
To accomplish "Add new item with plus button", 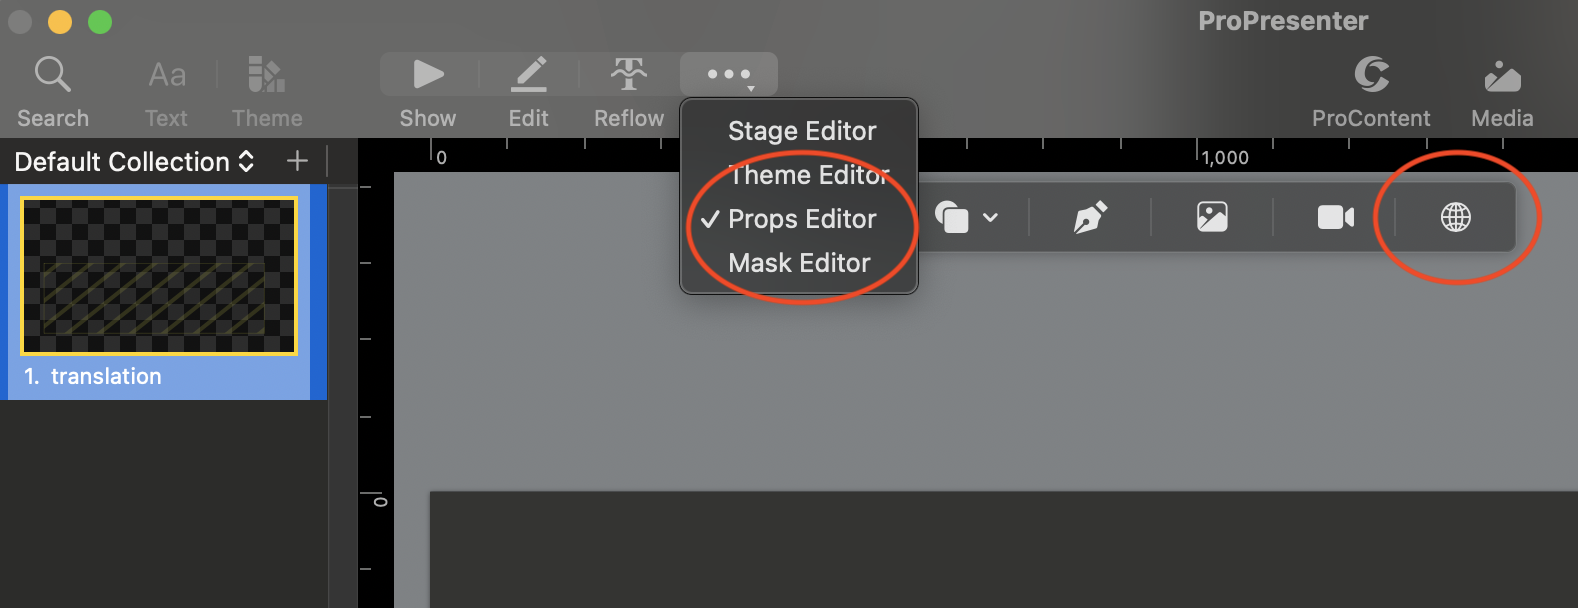I will 297,161.
